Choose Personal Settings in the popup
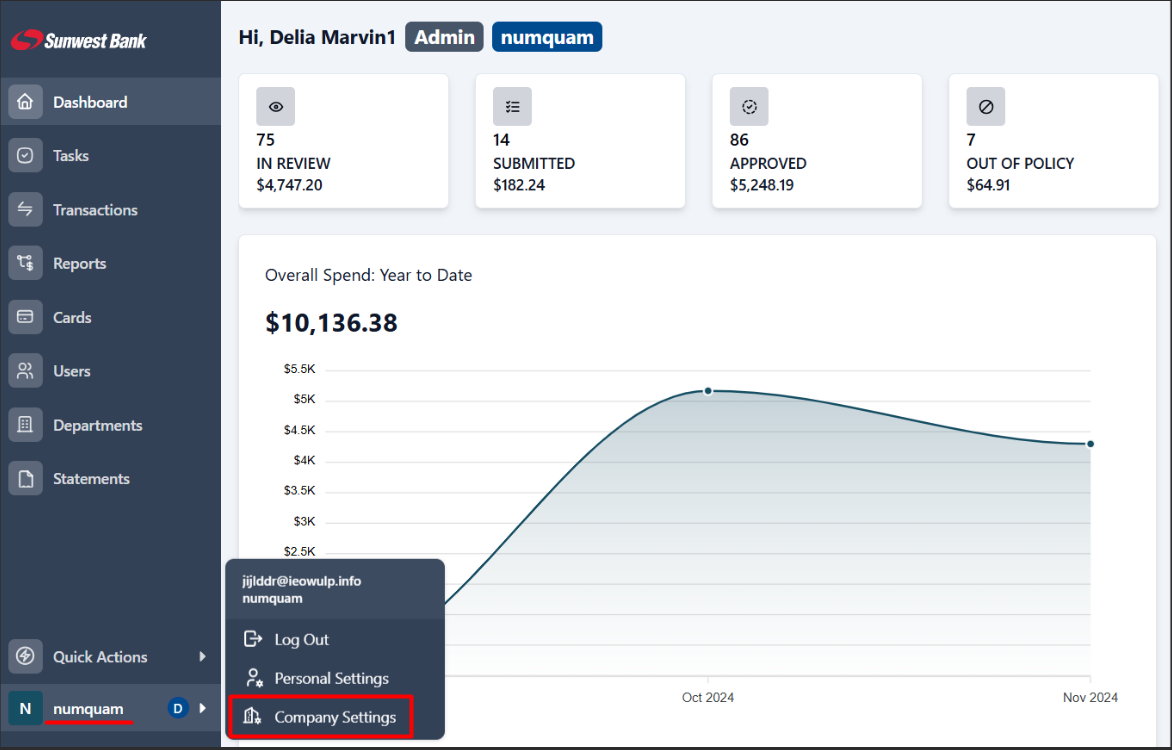 tap(335, 678)
